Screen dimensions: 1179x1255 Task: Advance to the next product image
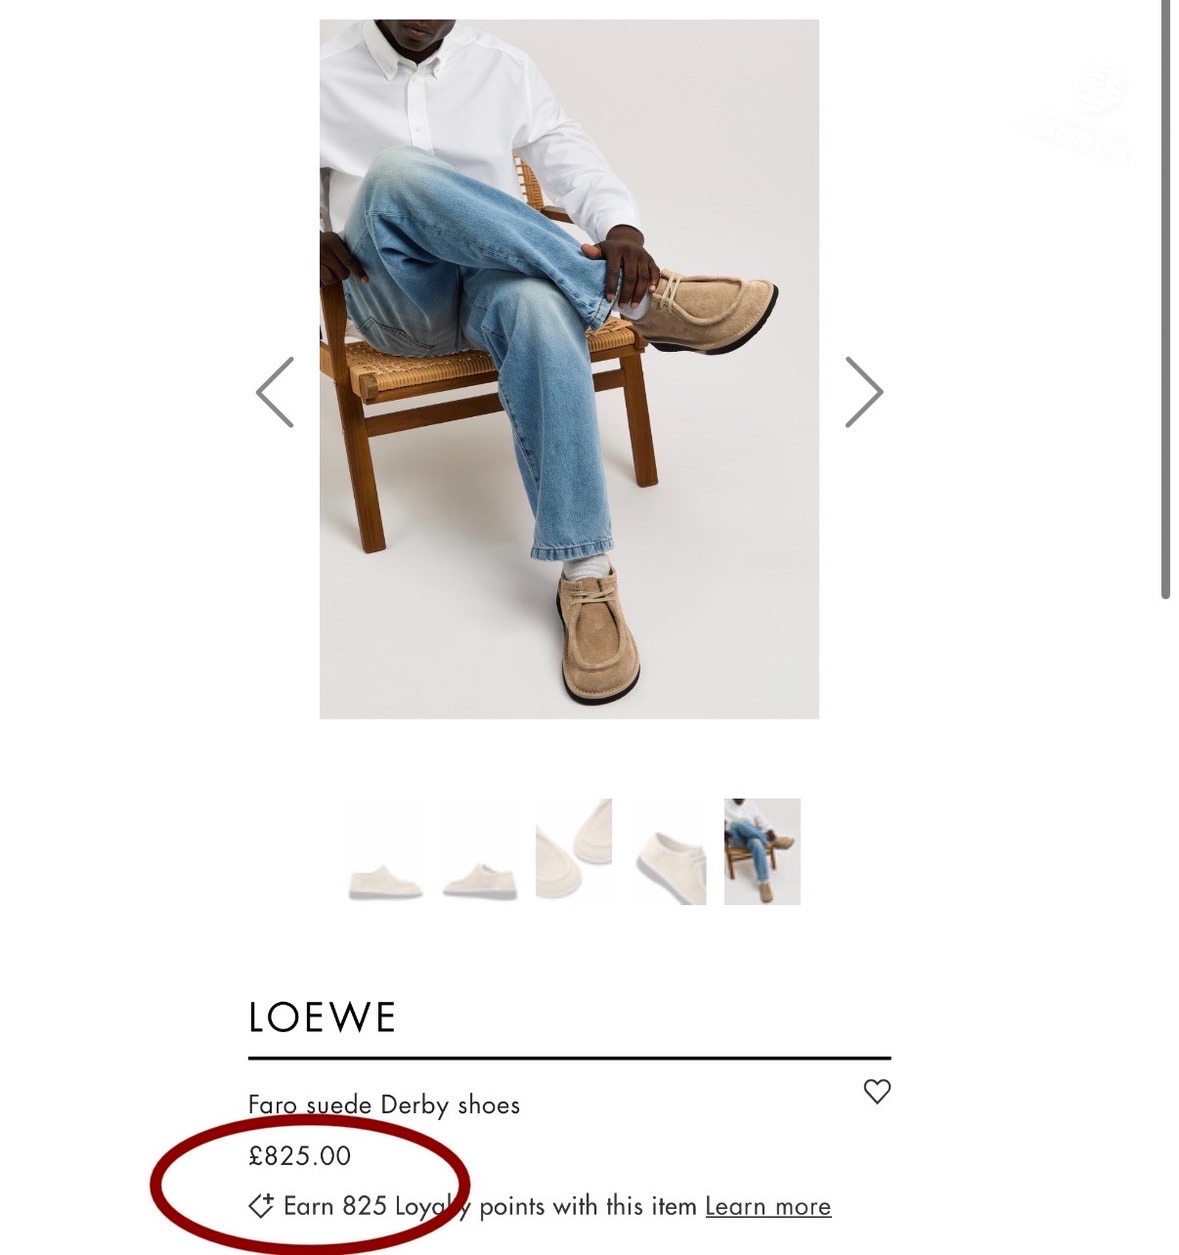tap(864, 392)
